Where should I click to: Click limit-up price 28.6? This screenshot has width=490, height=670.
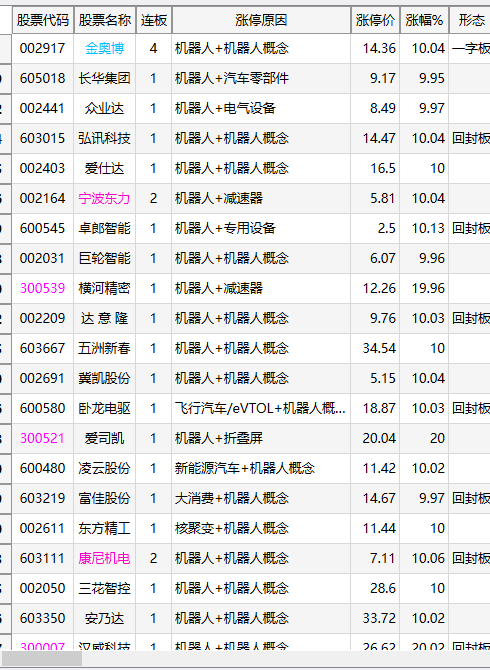coord(383,588)
